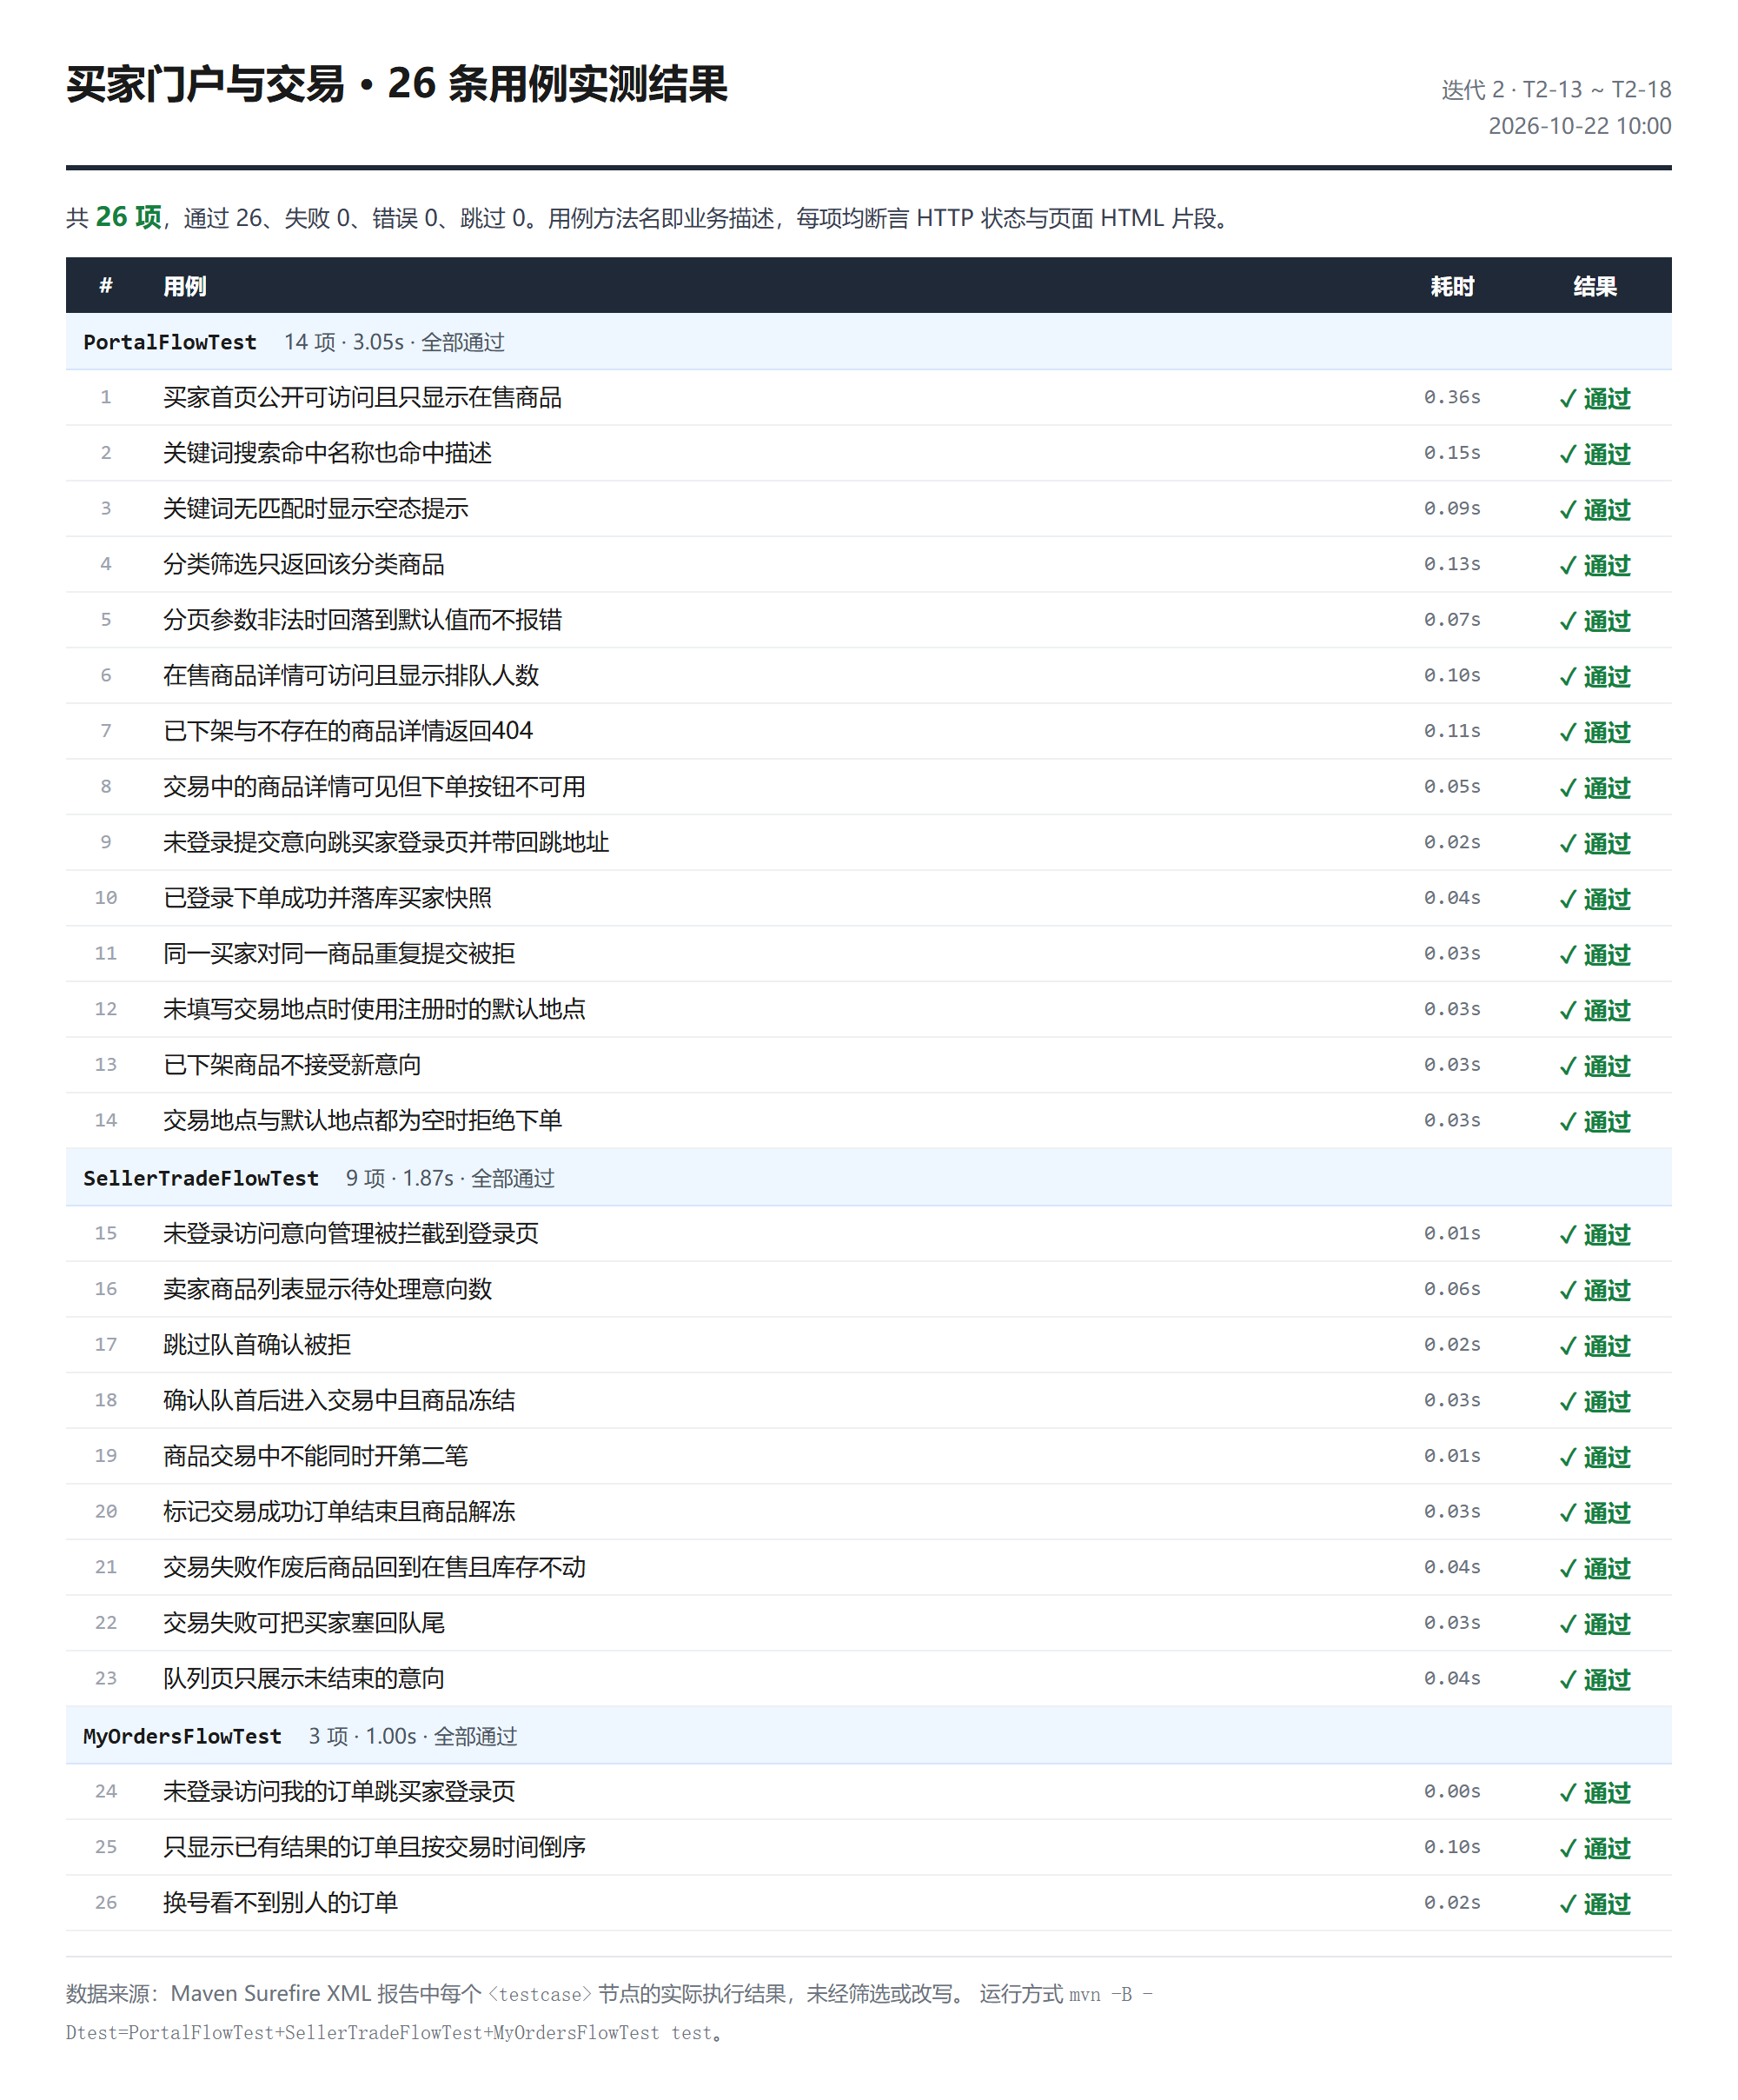Select the 用例 column header
The width and height of the screenshot is (1738, 2100).
click(x=185, y=286)
